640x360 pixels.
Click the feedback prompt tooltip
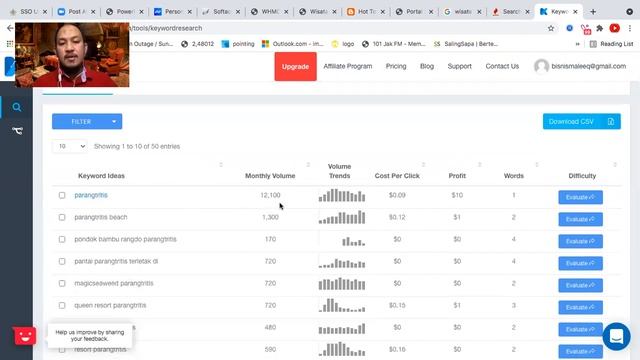[90, 336]
